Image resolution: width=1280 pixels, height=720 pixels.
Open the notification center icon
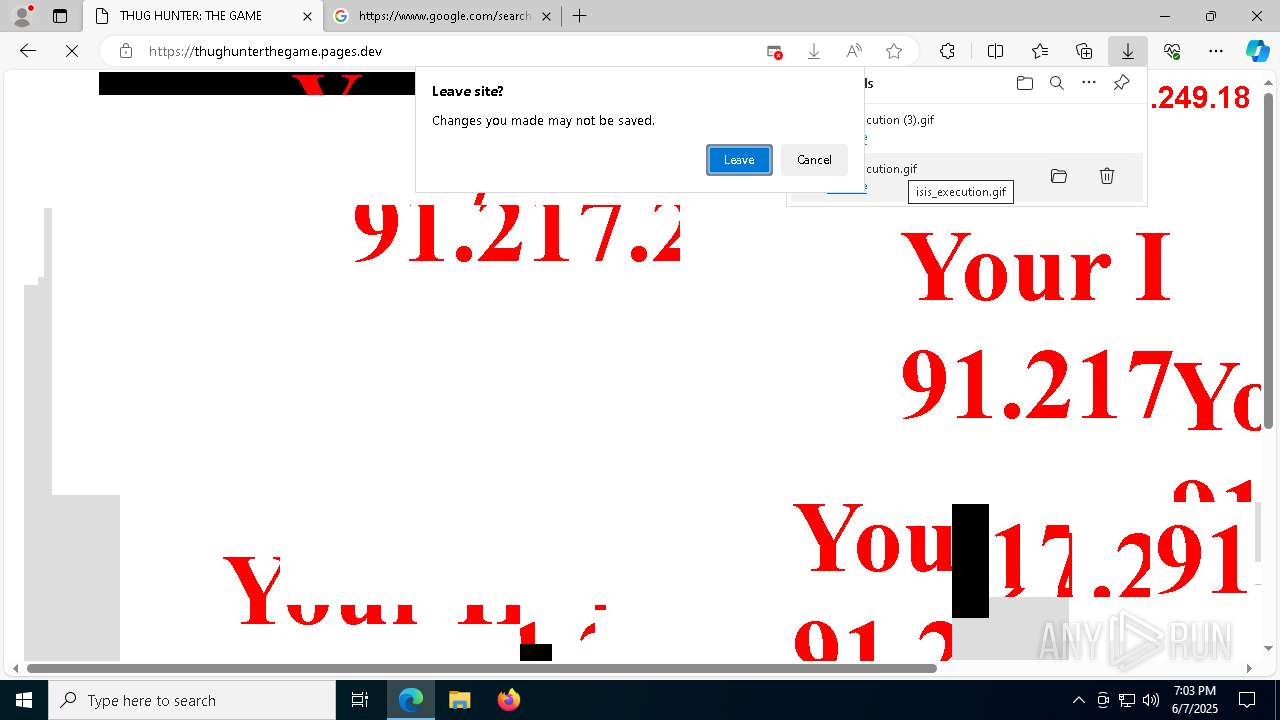point(1247,700)
